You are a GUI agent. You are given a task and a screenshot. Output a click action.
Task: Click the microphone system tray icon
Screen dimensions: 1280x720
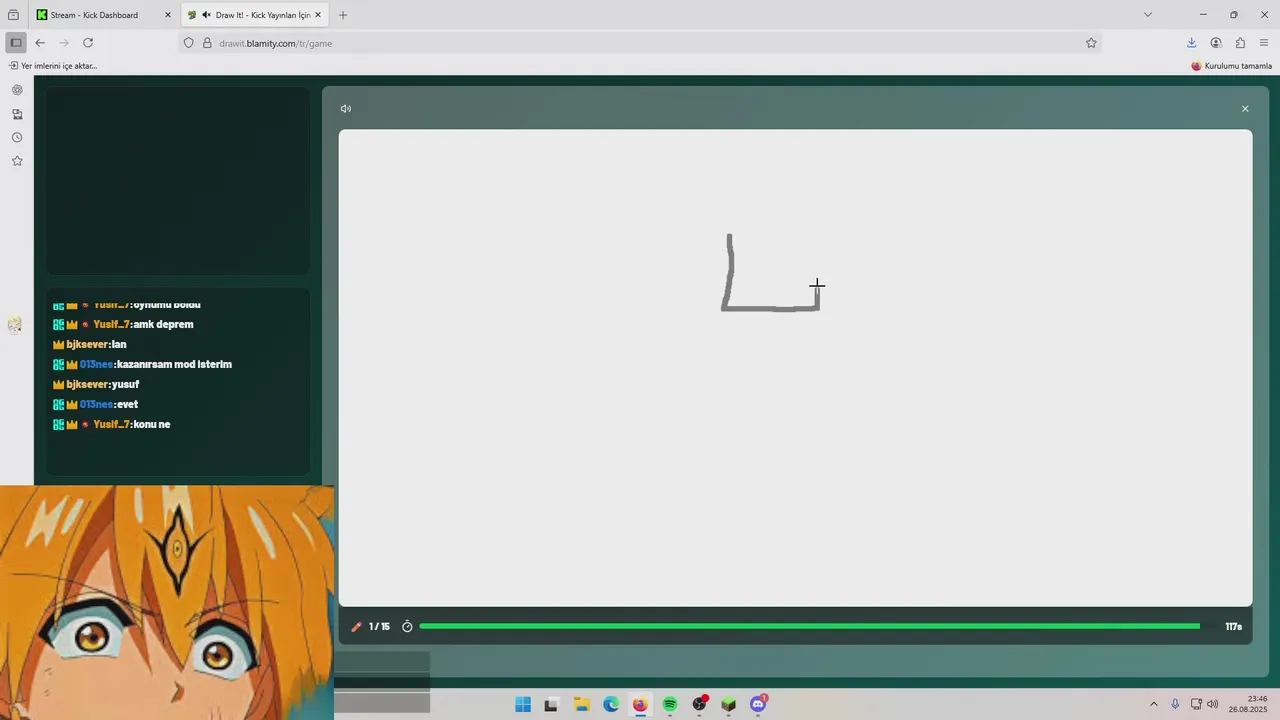[1175, 704]
